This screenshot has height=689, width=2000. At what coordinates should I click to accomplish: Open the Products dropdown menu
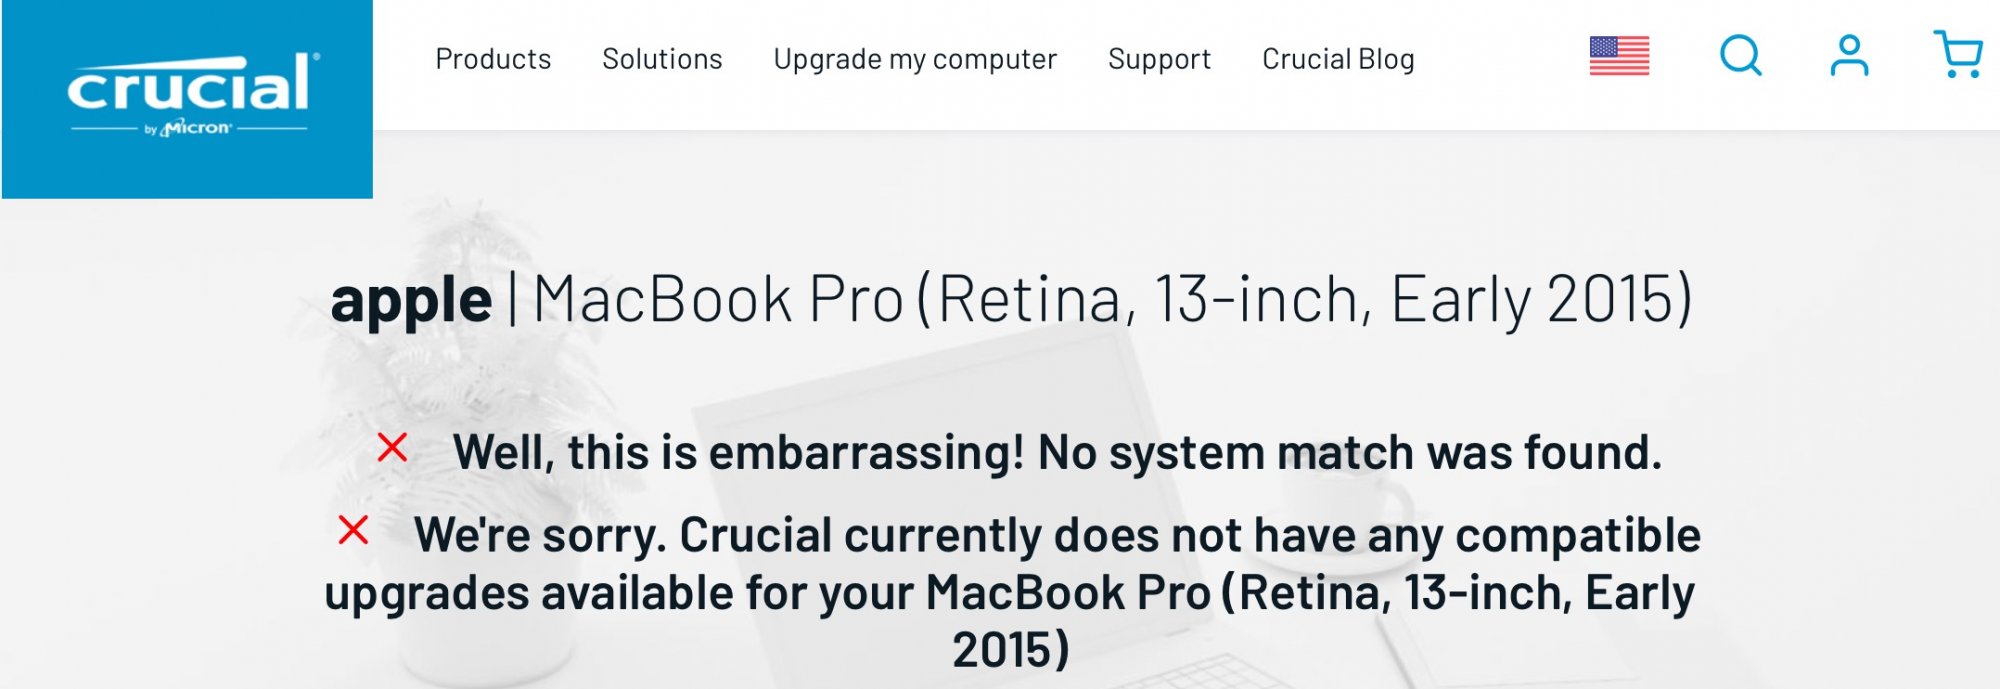click(x=494, y=60)
